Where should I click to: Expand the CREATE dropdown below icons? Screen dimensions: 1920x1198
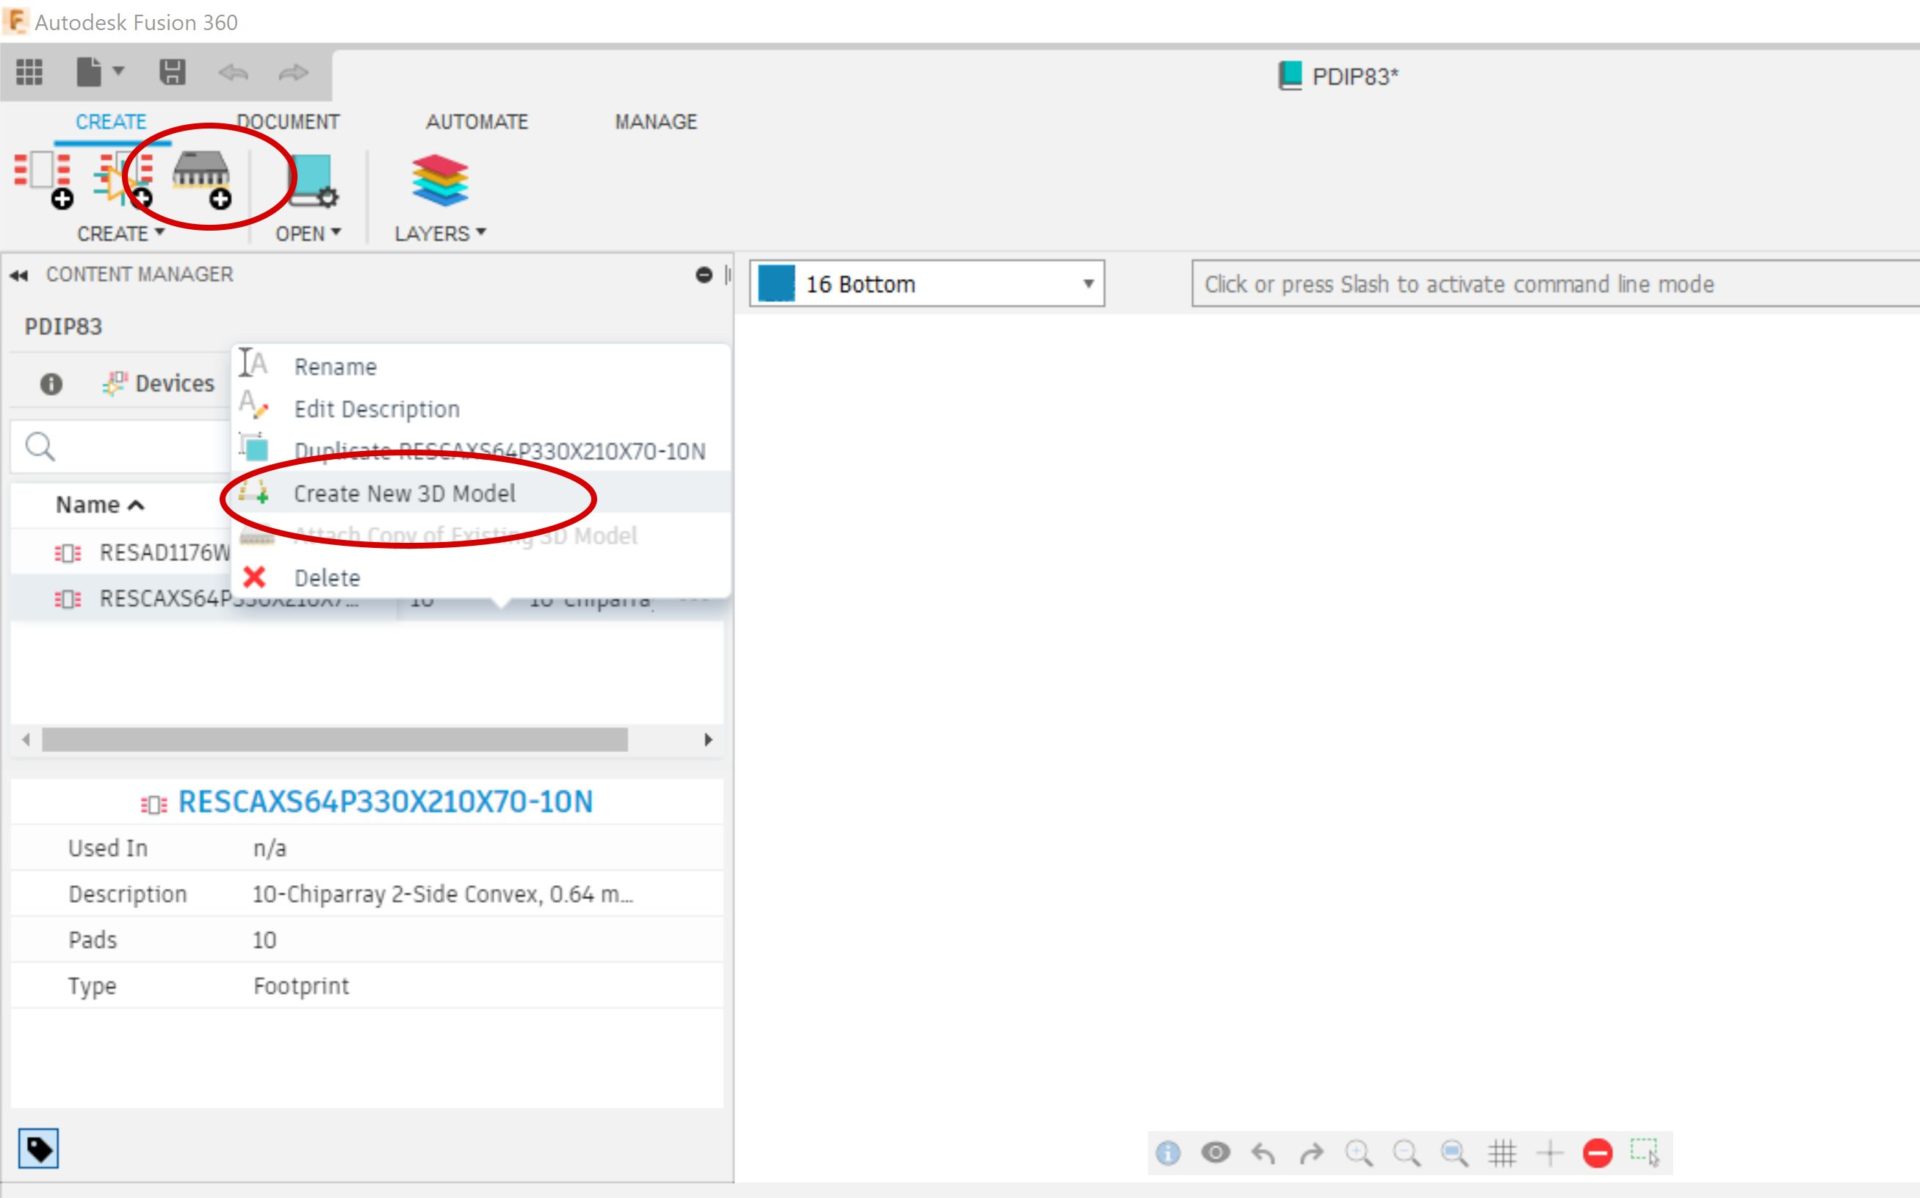(120, 233)
